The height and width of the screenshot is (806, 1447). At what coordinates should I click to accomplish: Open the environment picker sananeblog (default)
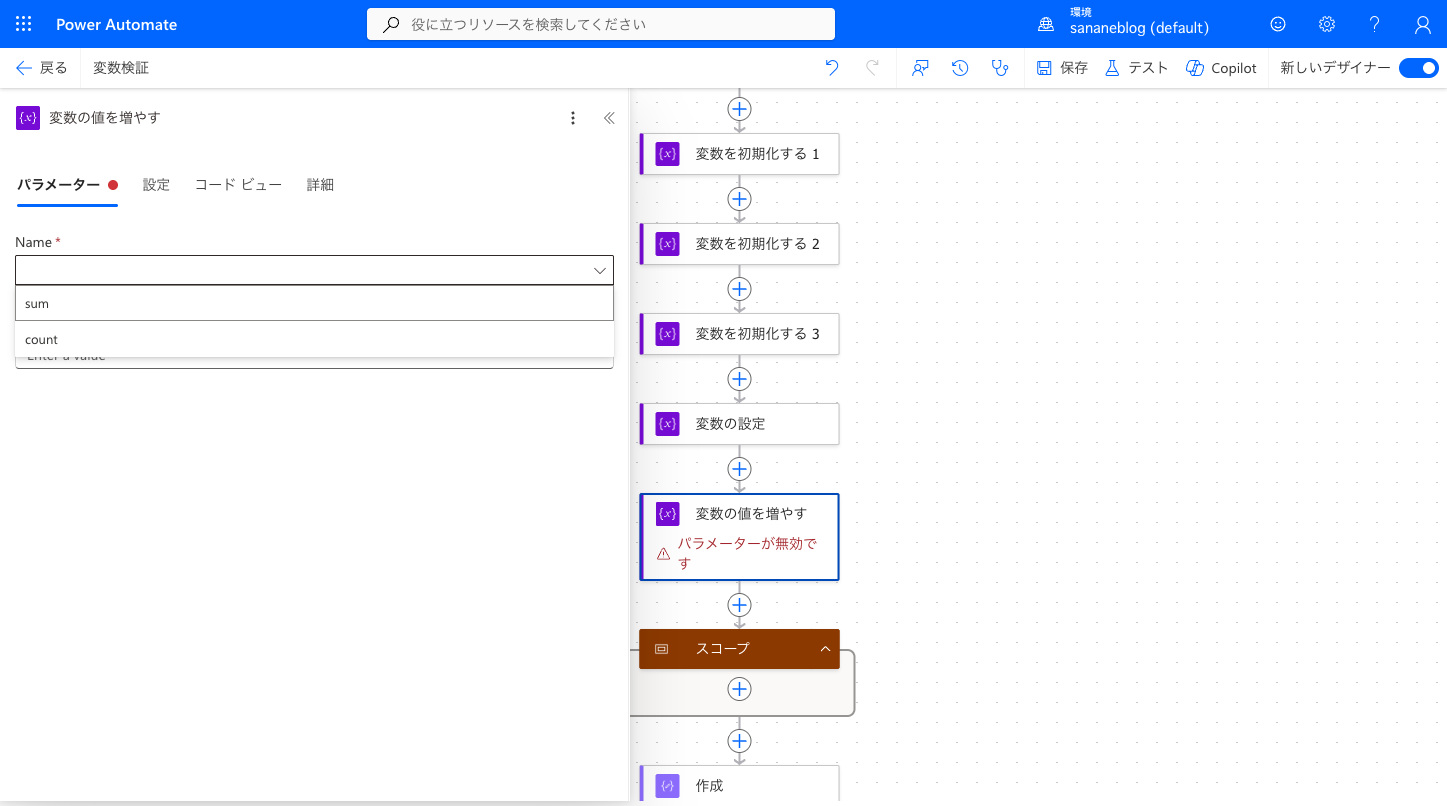tap(1123, 24)
